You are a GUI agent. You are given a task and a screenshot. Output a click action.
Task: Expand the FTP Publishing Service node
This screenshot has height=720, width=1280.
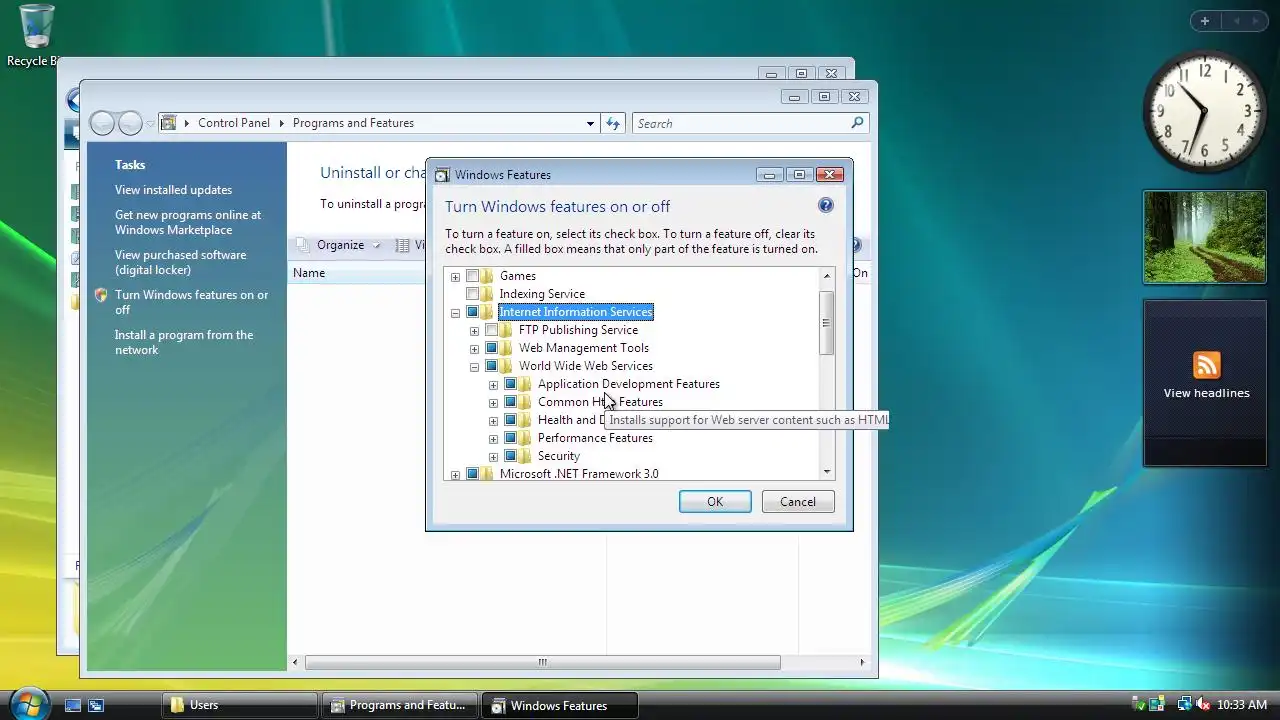(474, 331)
